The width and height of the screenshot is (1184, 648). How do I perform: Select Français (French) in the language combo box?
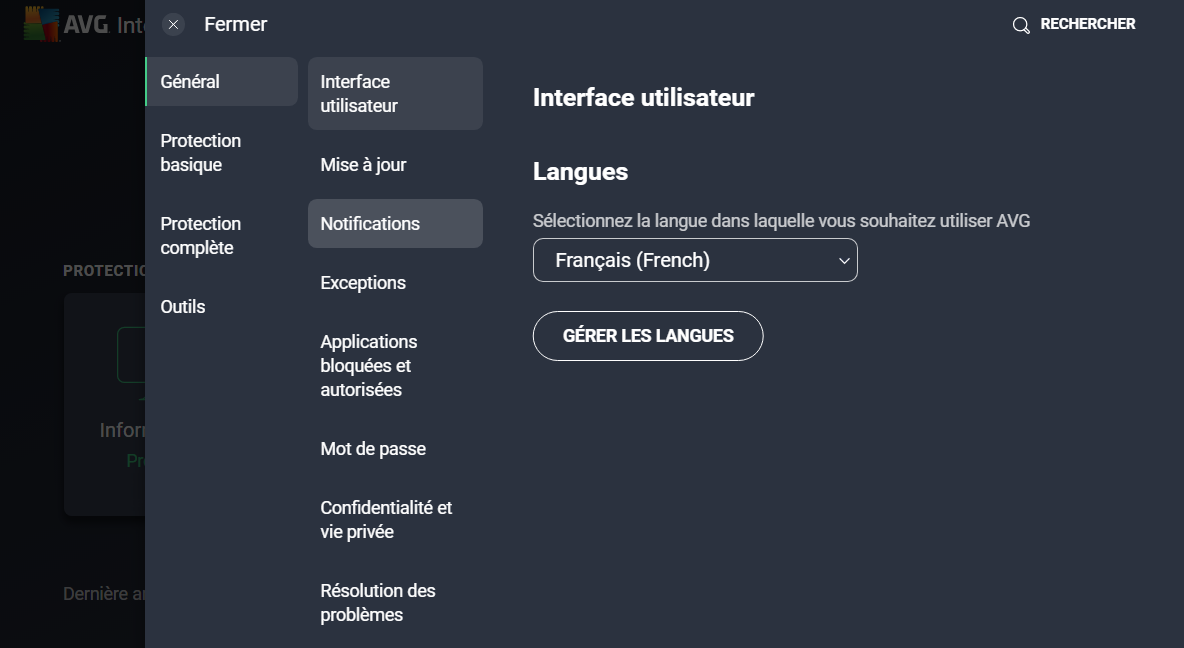[695, 260]
